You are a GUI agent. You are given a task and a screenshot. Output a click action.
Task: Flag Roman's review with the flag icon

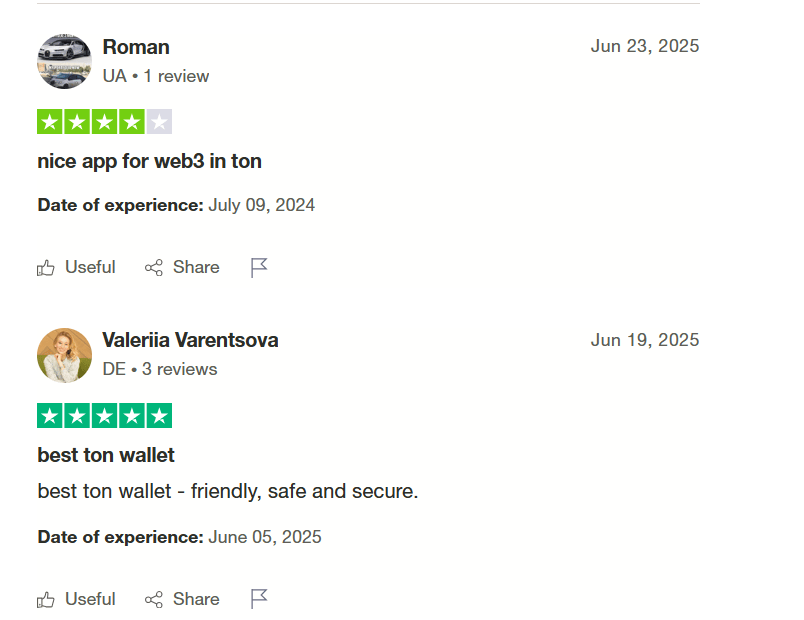click(x=259, y=268)
